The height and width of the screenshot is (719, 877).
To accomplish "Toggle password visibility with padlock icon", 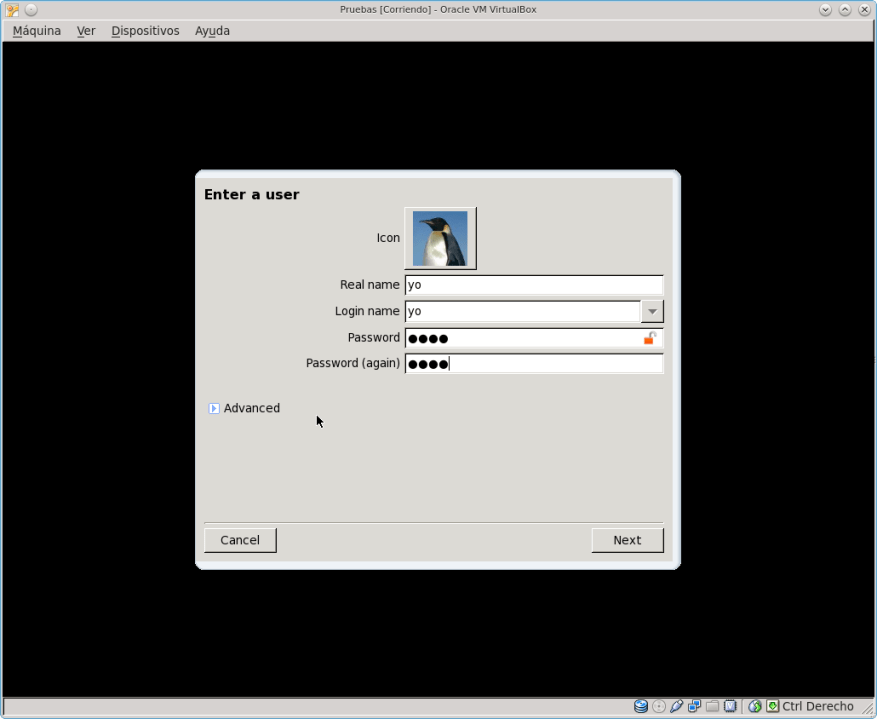I will [x=650, y=338].
